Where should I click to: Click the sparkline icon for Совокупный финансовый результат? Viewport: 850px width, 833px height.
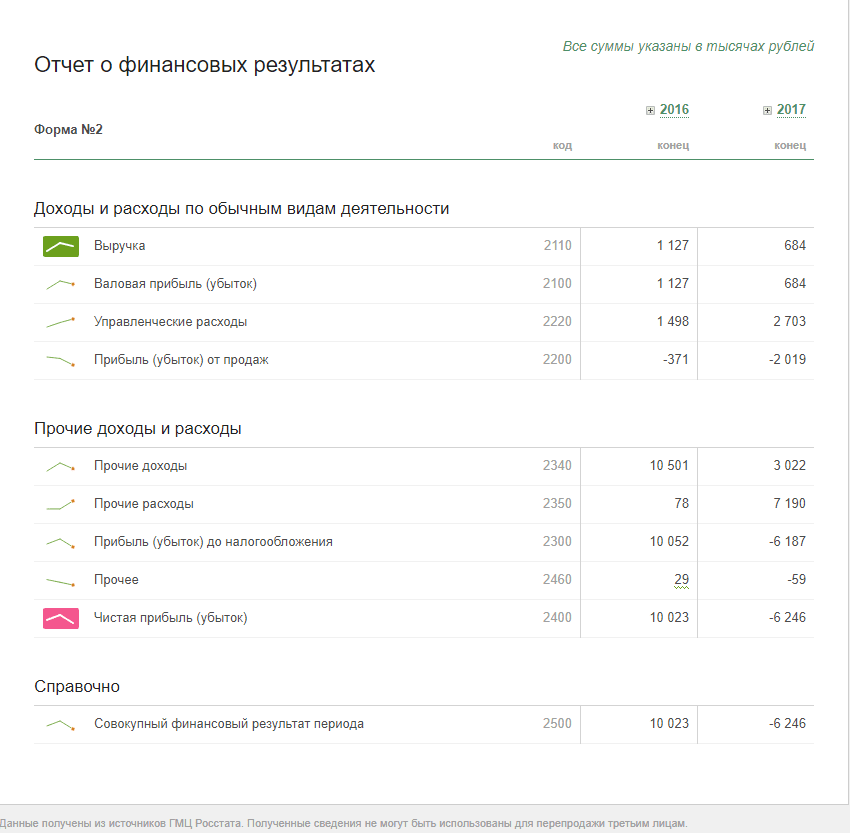(x=61, y=724)
